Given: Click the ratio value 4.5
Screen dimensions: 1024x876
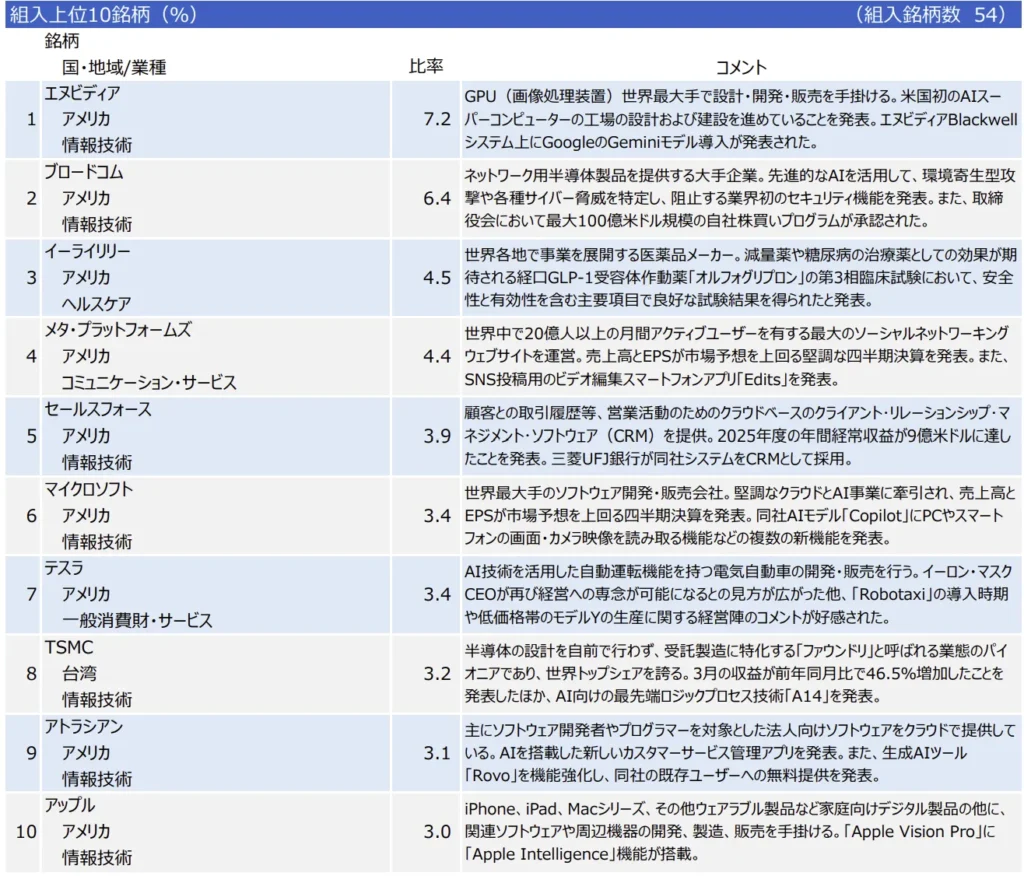Looking at the screenshot, I should 437,278.
